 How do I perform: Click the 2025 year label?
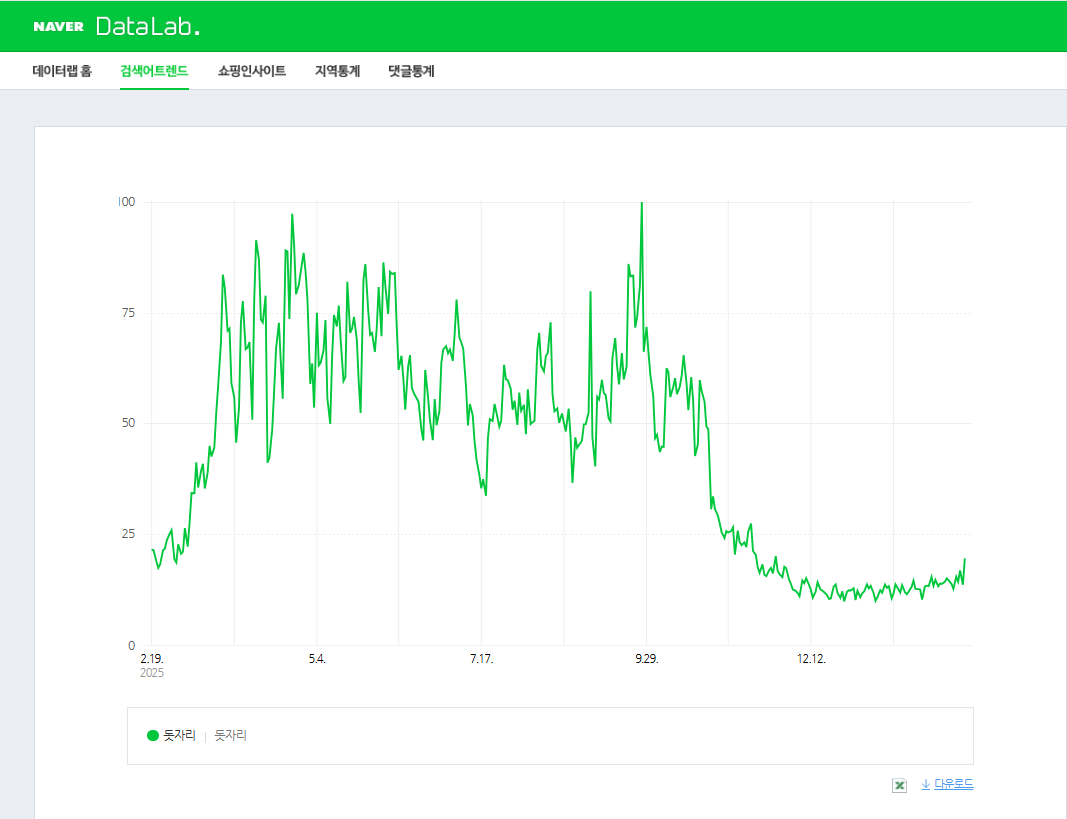click(x=152, y=673)
